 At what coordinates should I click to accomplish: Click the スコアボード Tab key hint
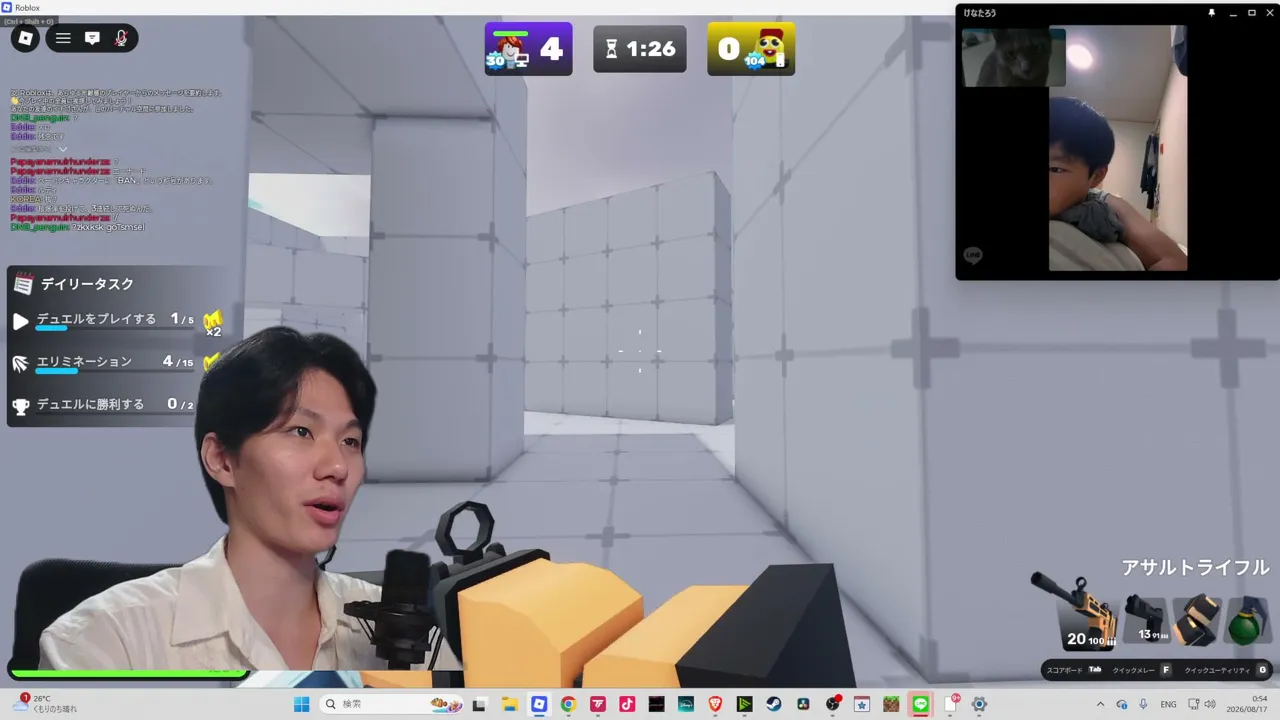point(1074,670)
